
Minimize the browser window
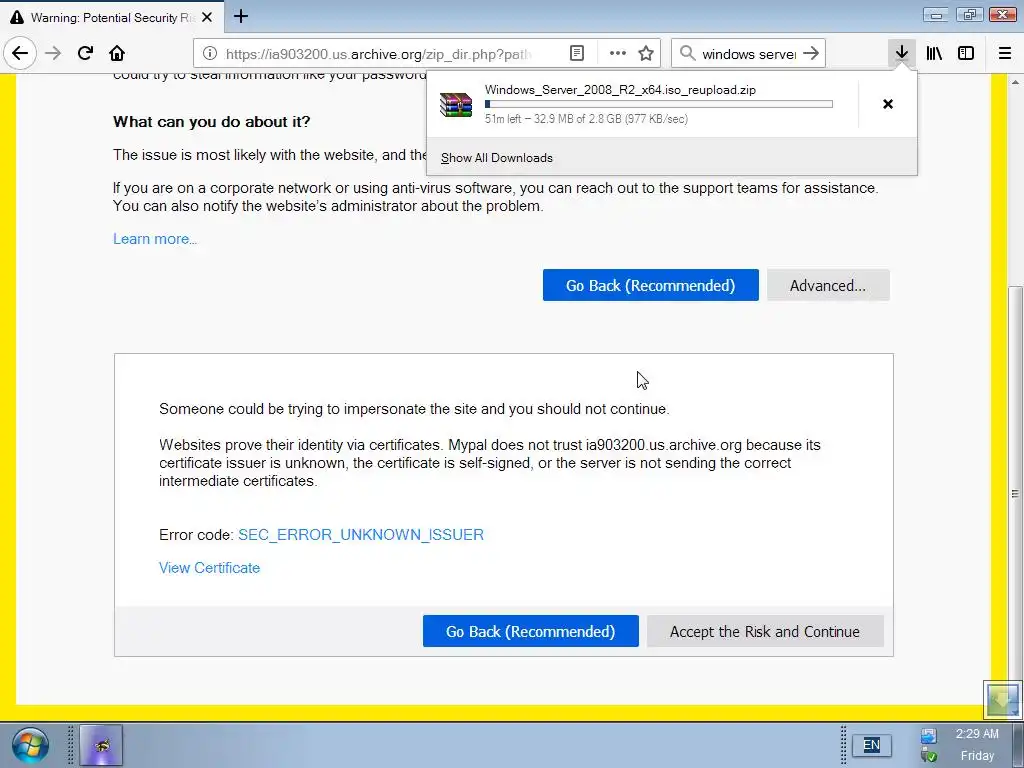936,15
